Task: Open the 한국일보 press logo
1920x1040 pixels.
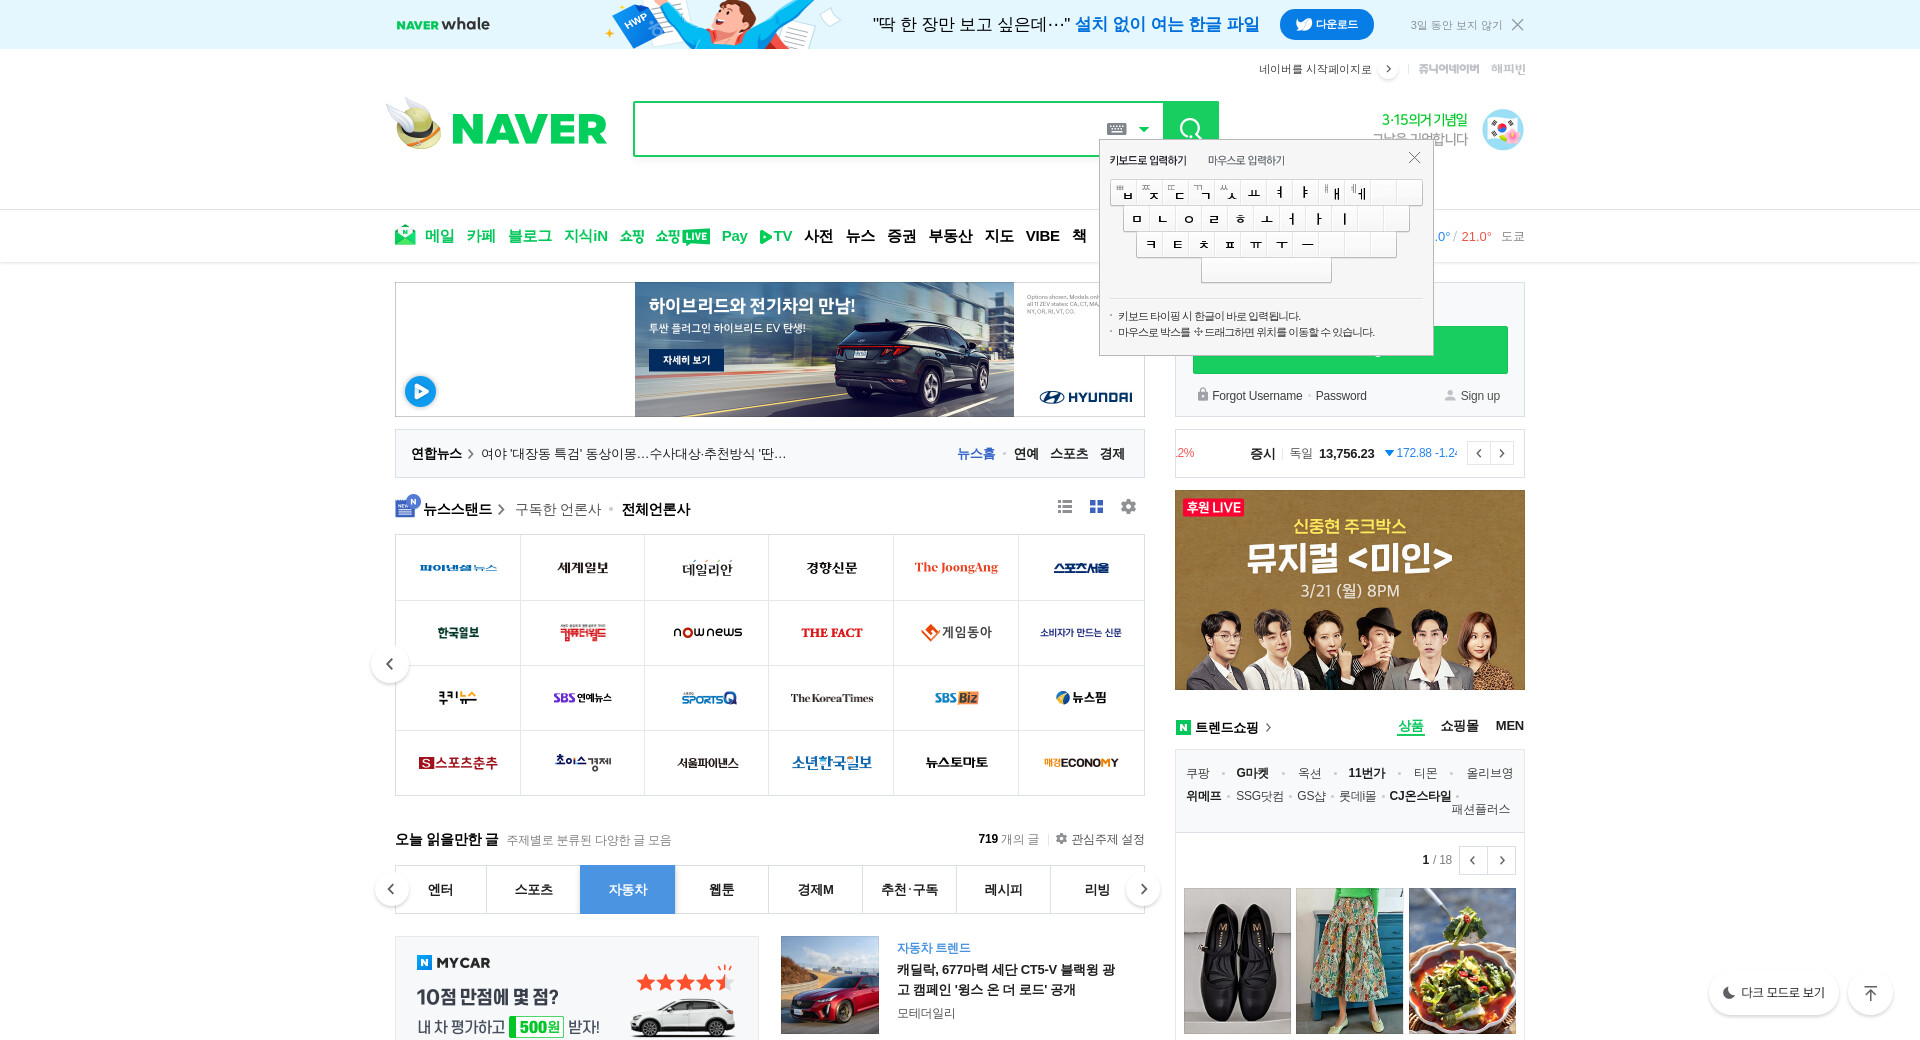Action: (458, 633)
